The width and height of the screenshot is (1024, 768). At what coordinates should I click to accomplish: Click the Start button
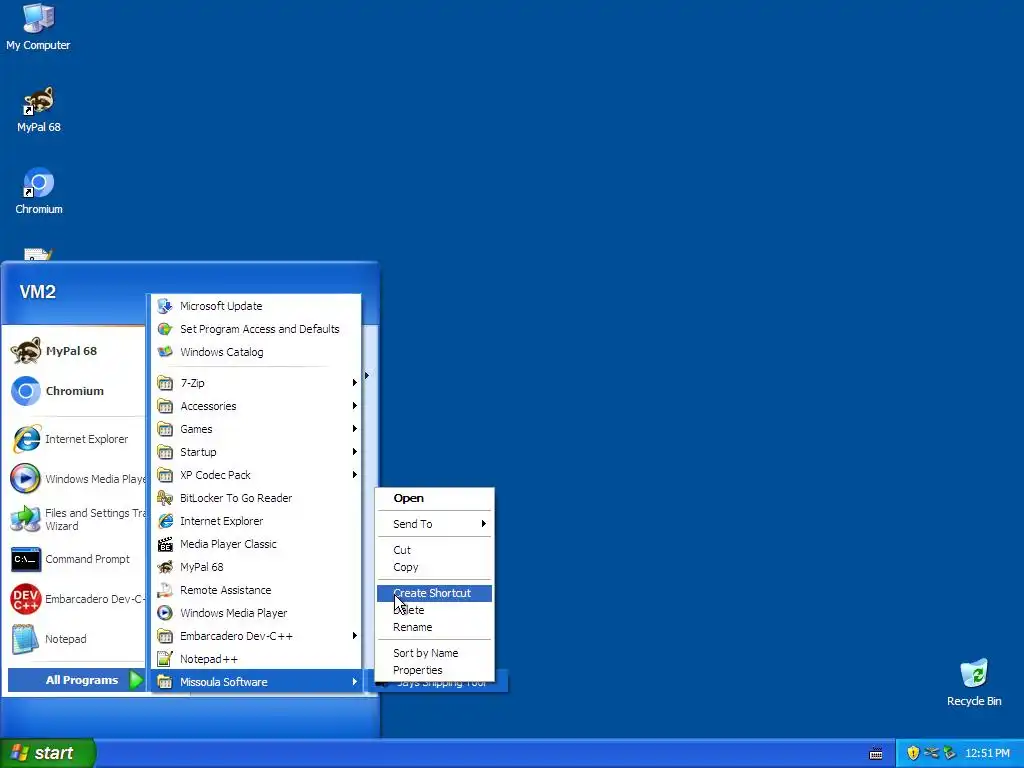(47, 753)
